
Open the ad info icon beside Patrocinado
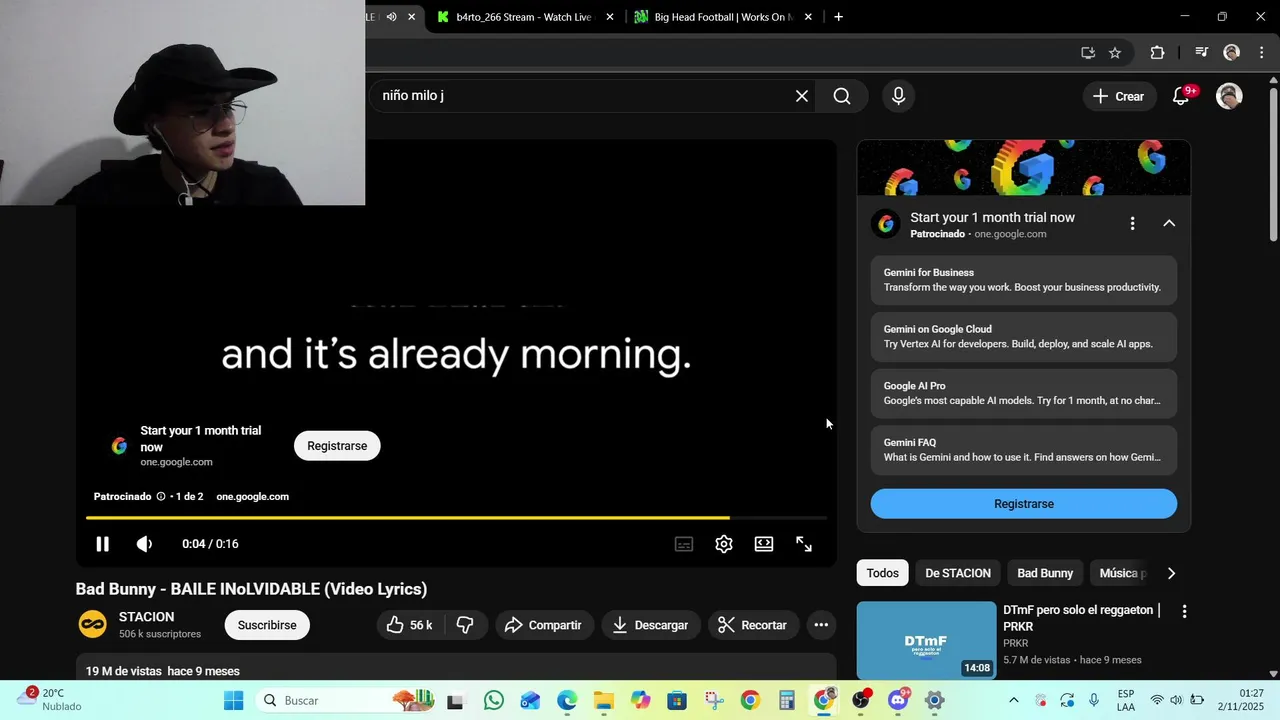coord(161,497)
